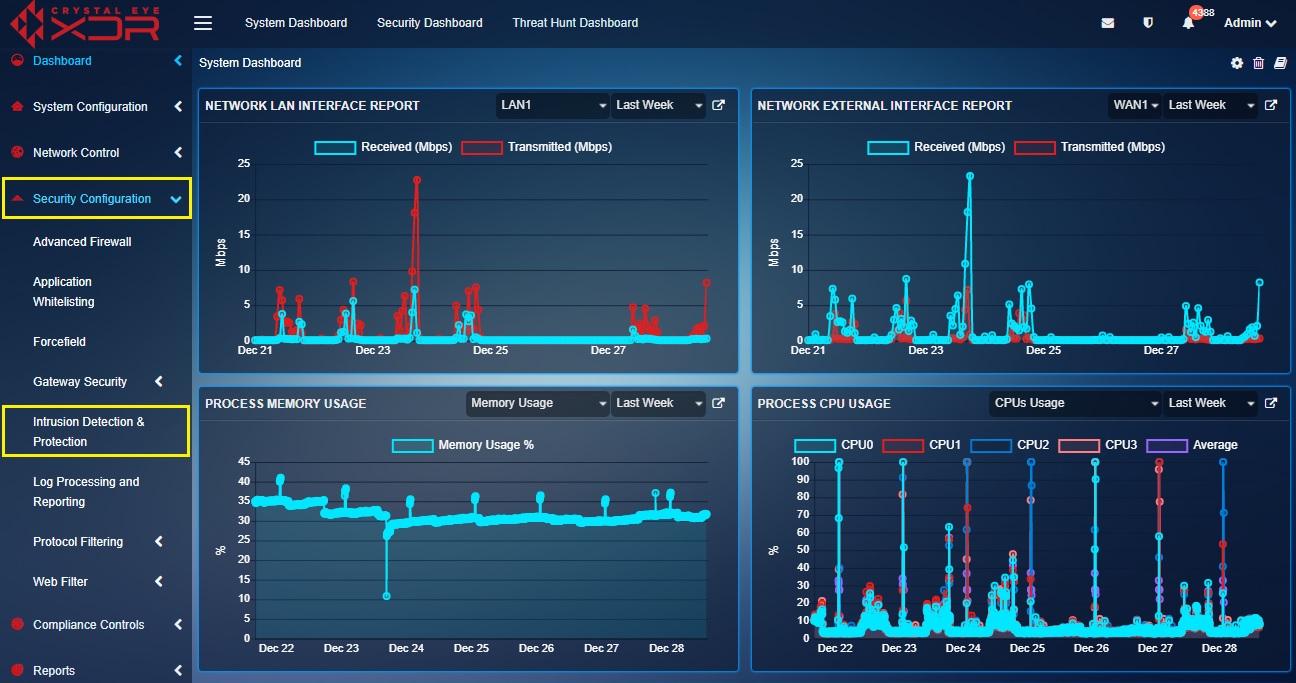Screen dimensions: 1296x683
Task: Toggle CPU1 series legend swatch
Action: (x=903, y=445)
